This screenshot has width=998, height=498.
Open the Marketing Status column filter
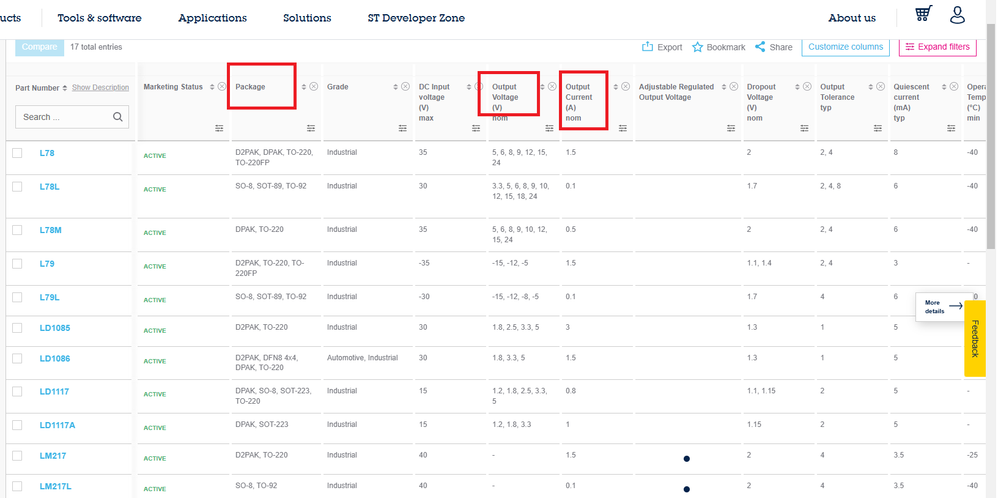coord(220,128)
